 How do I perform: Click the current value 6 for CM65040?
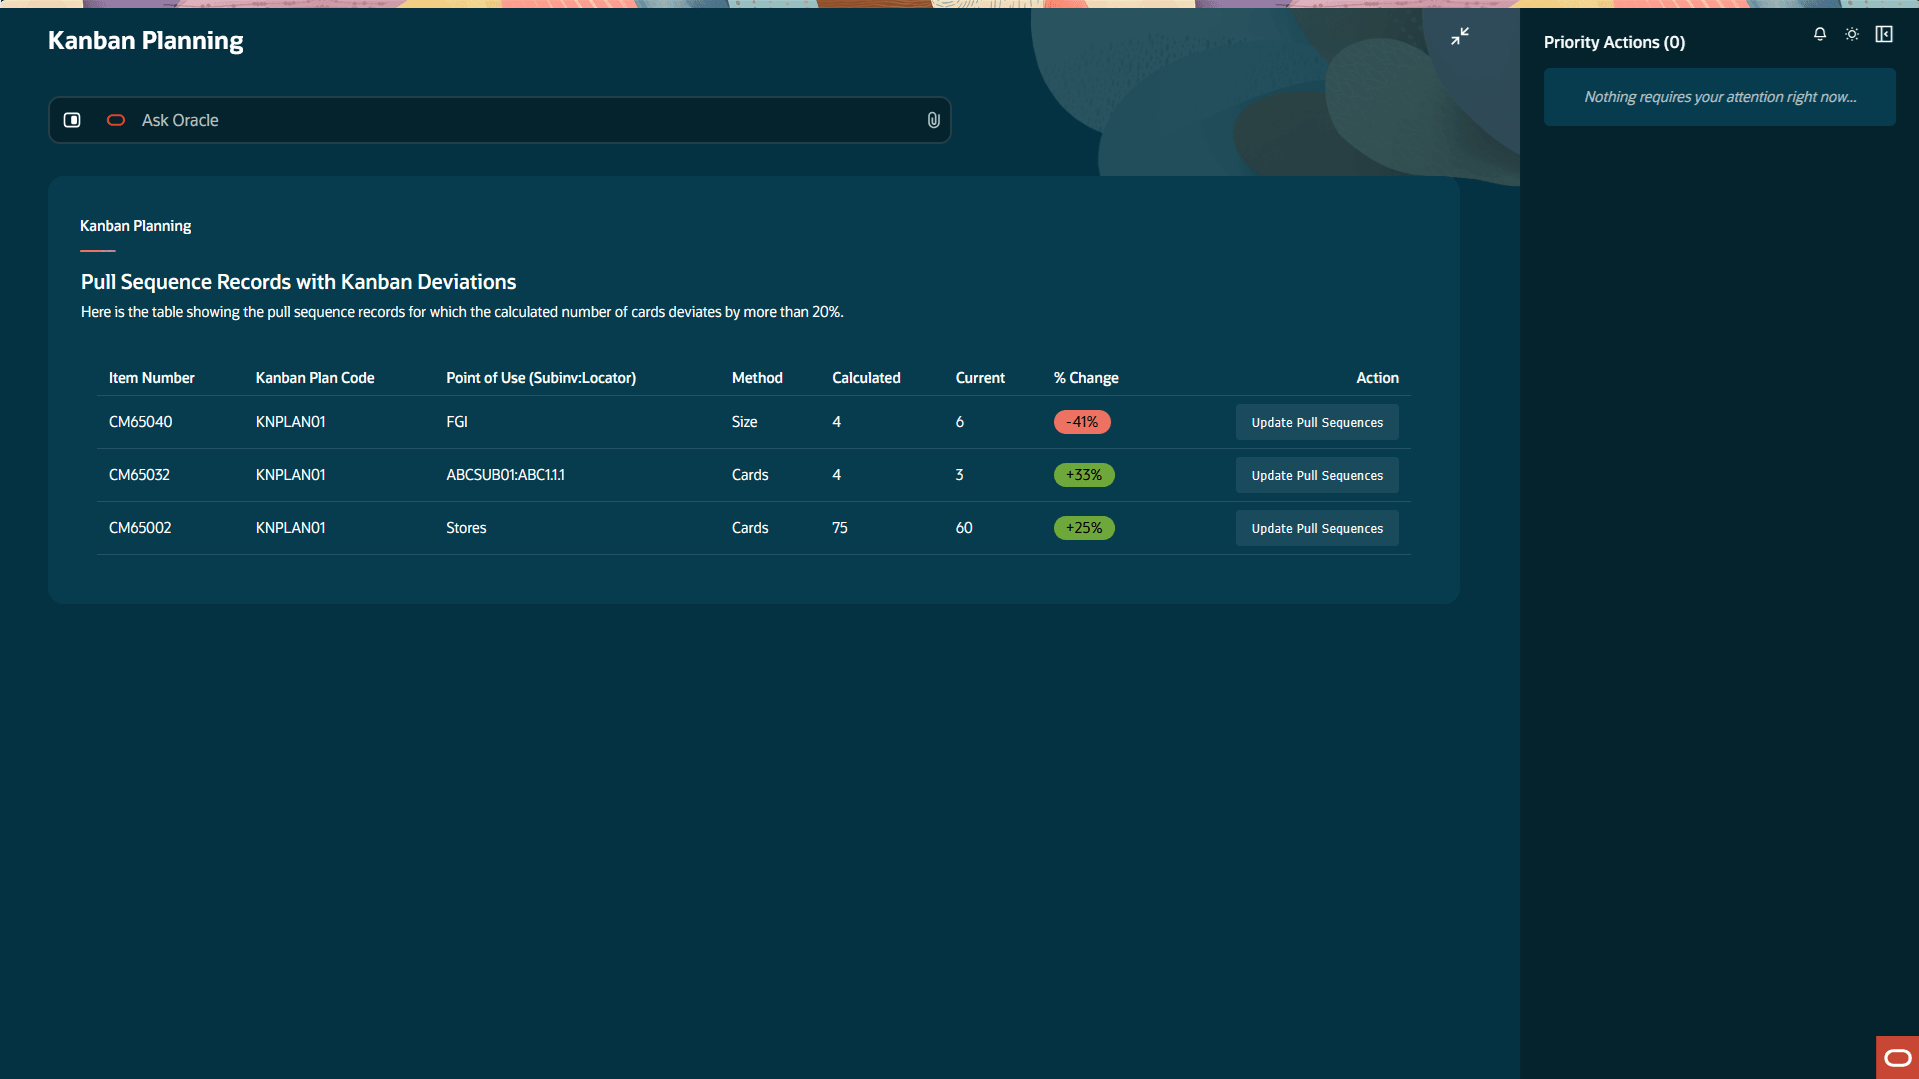point(960,422)
